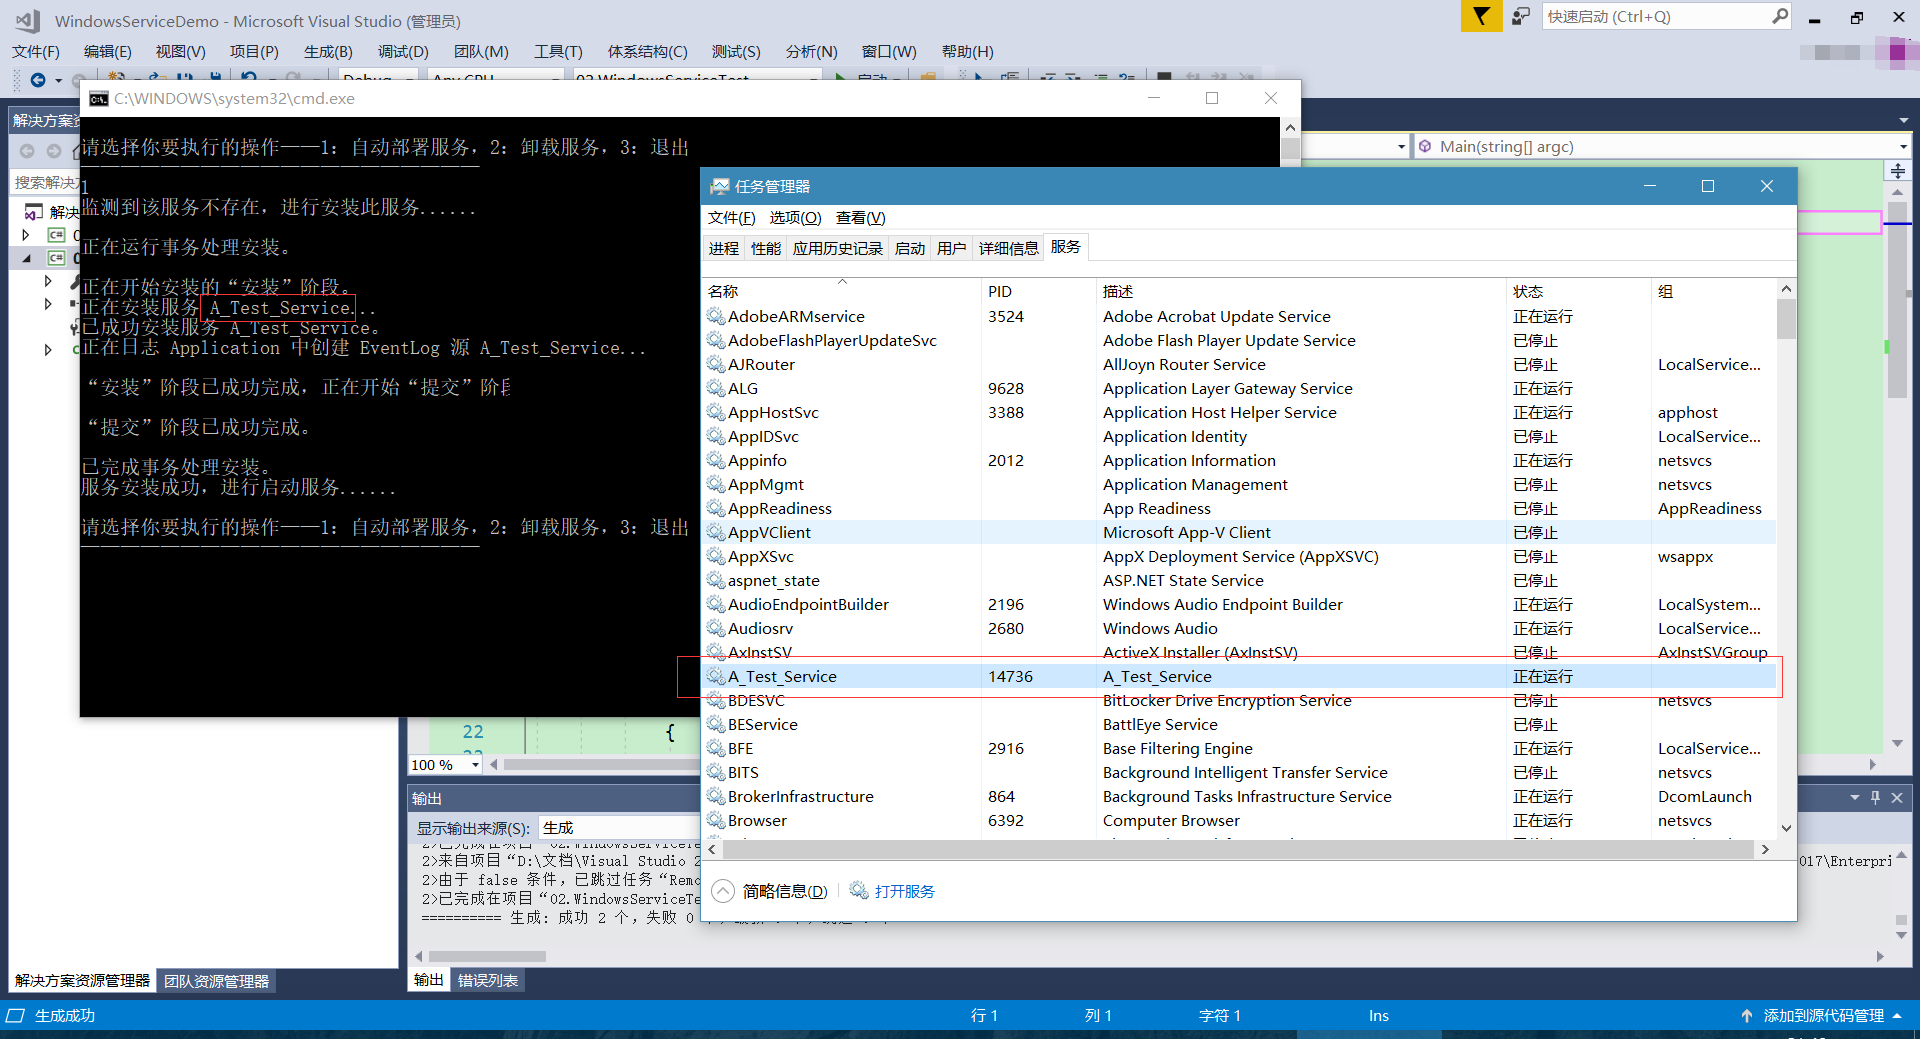This screenshot has height=1039, width=1920.
Task: Sort services by the 名称 column header
Action: pos(842,291)
